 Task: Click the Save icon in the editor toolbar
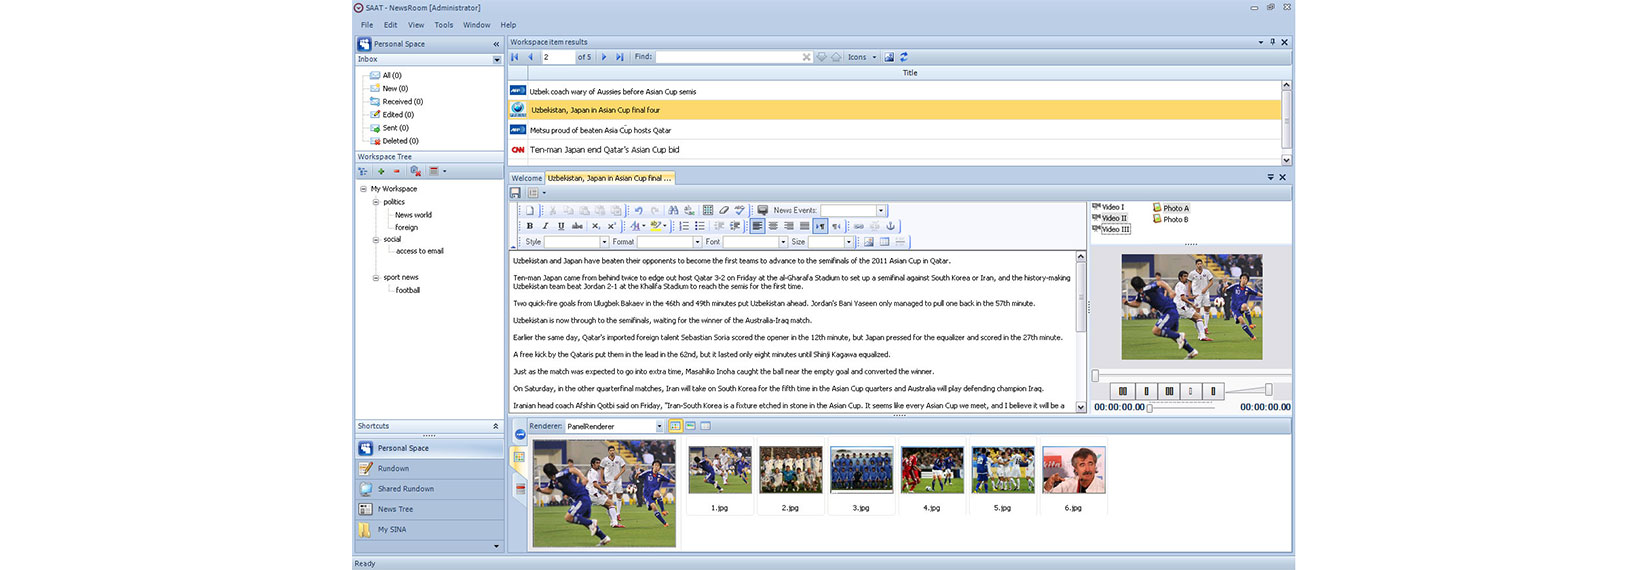click(516, 193)
